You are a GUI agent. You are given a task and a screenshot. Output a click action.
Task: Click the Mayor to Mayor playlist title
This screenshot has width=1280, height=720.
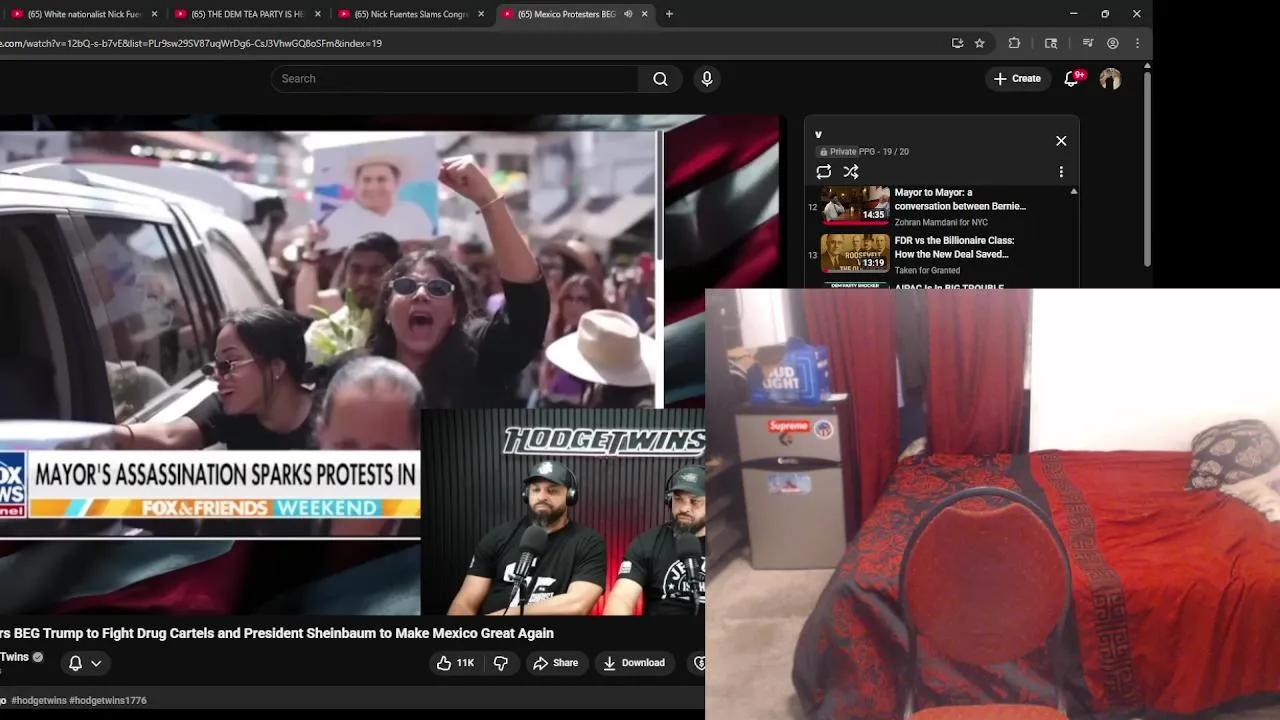960,199
